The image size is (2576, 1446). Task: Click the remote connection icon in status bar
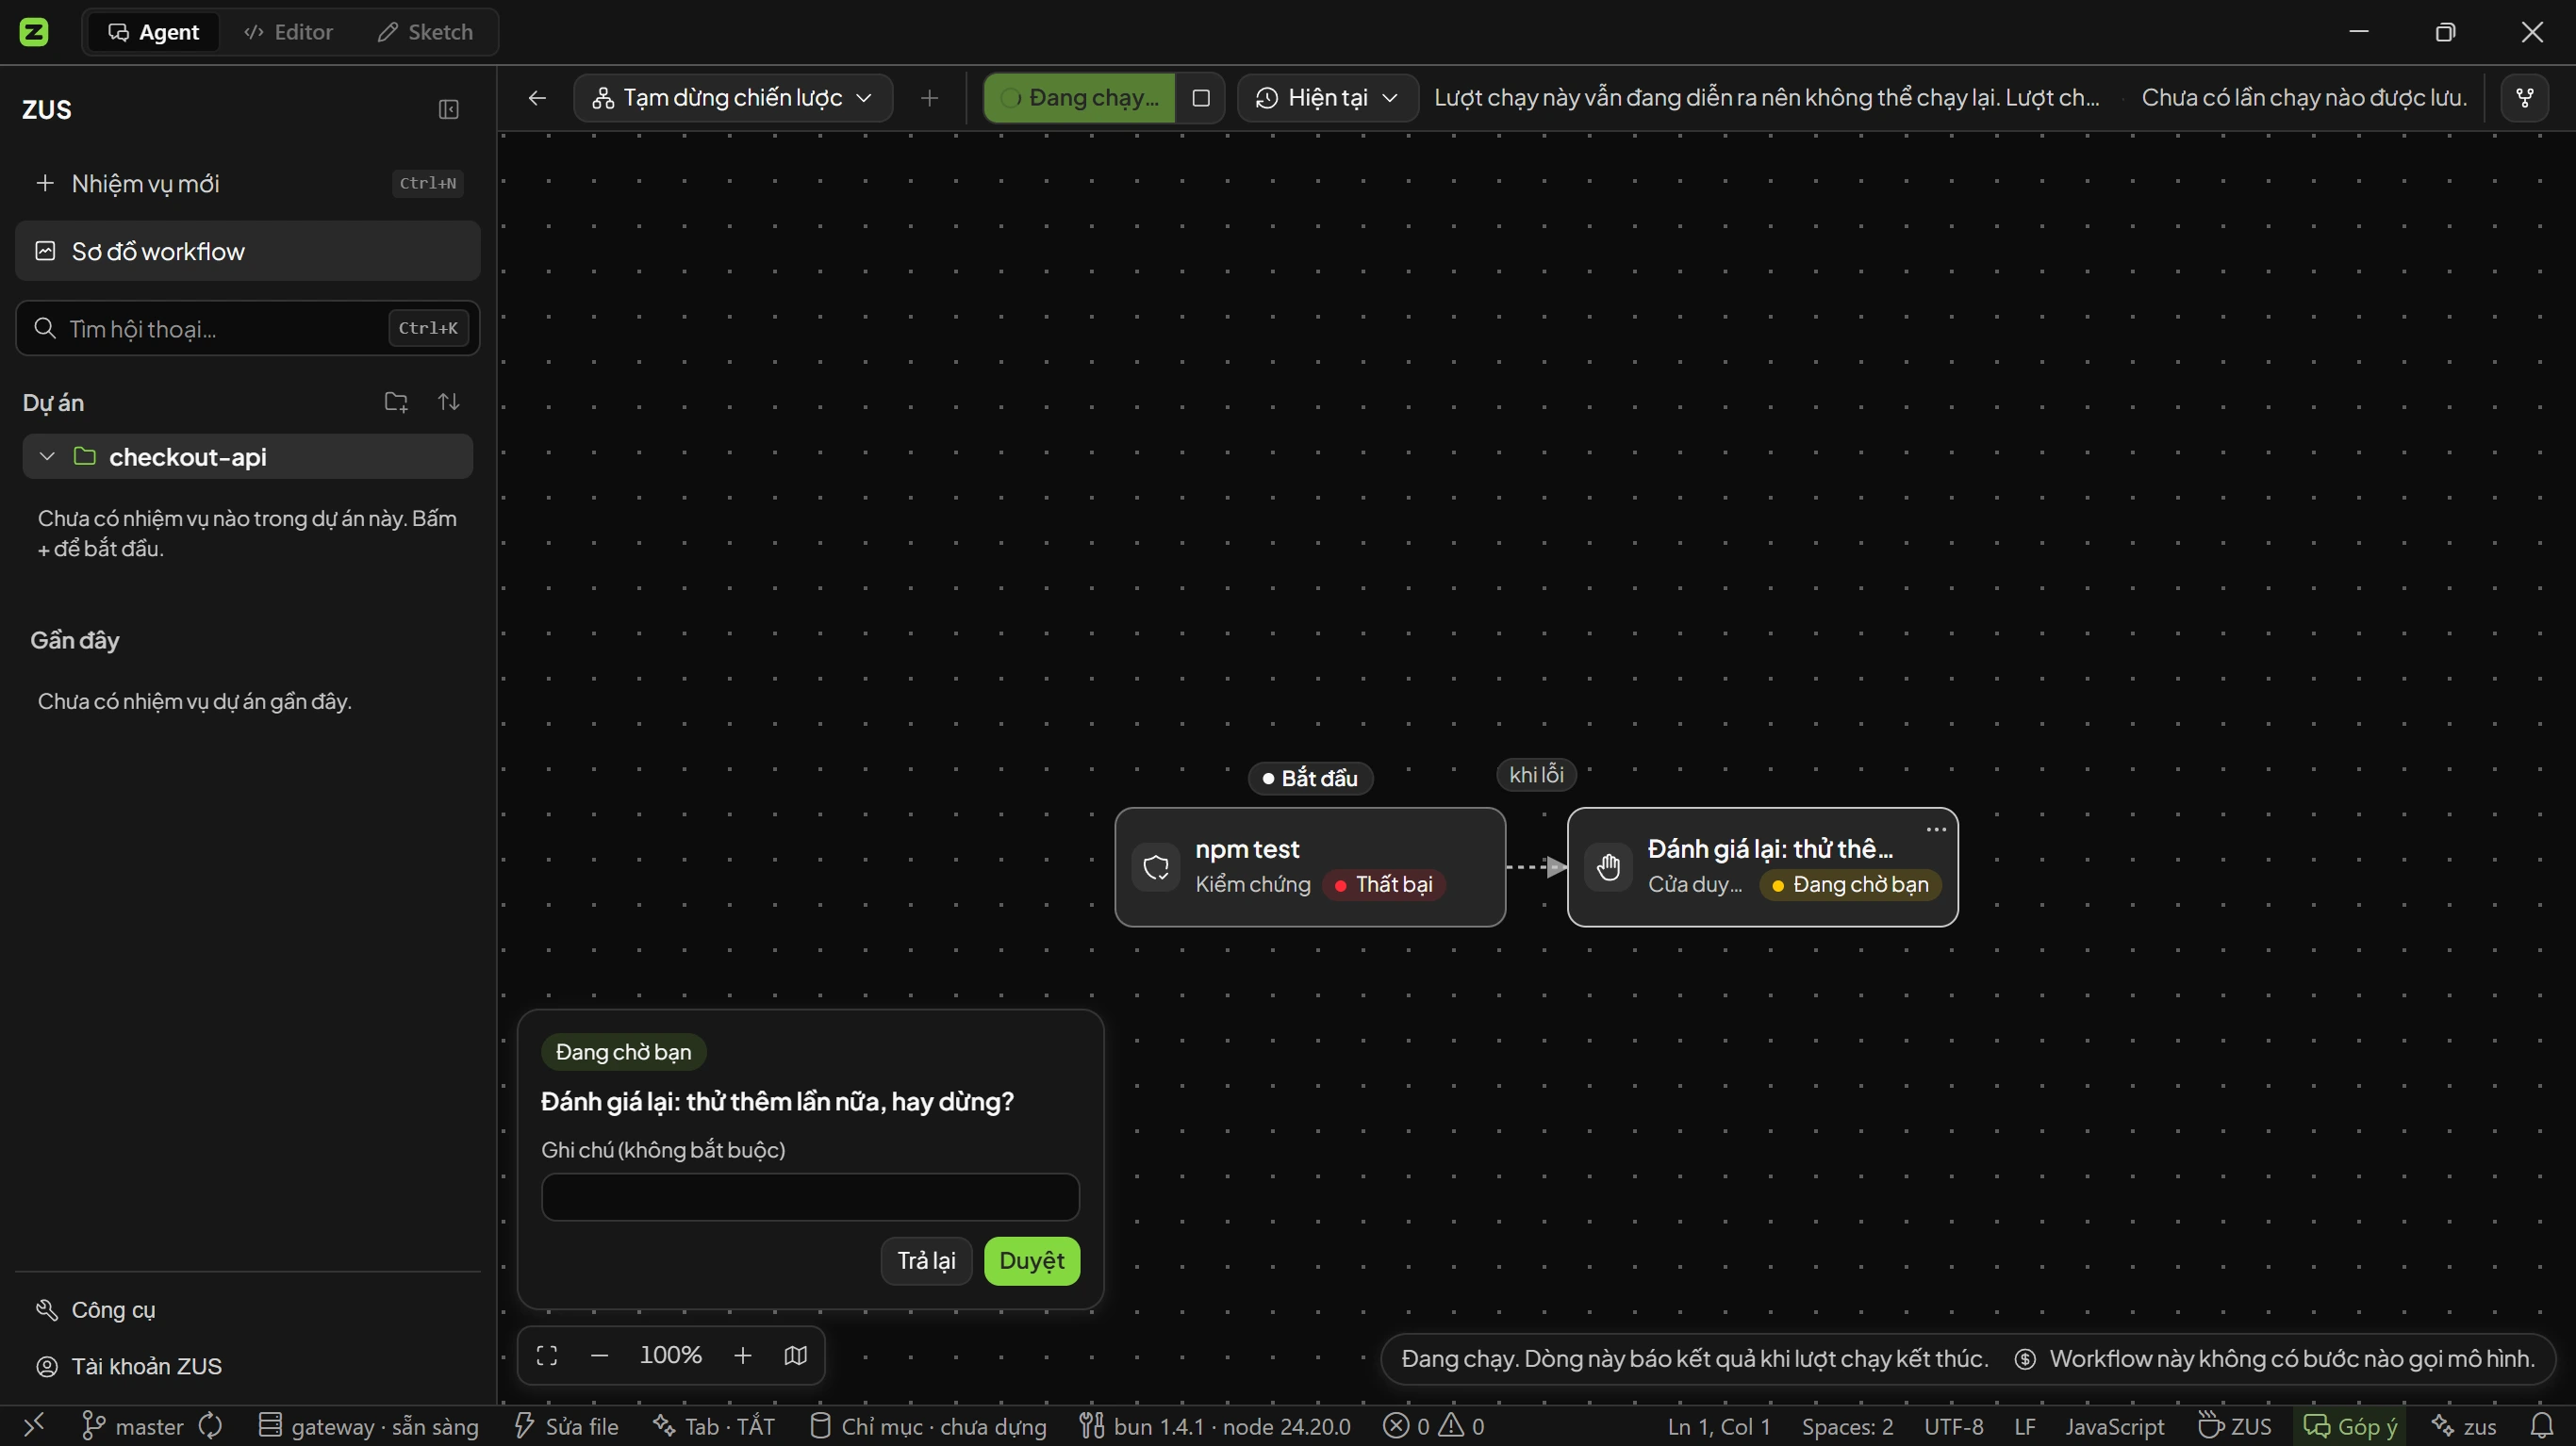34,1426
